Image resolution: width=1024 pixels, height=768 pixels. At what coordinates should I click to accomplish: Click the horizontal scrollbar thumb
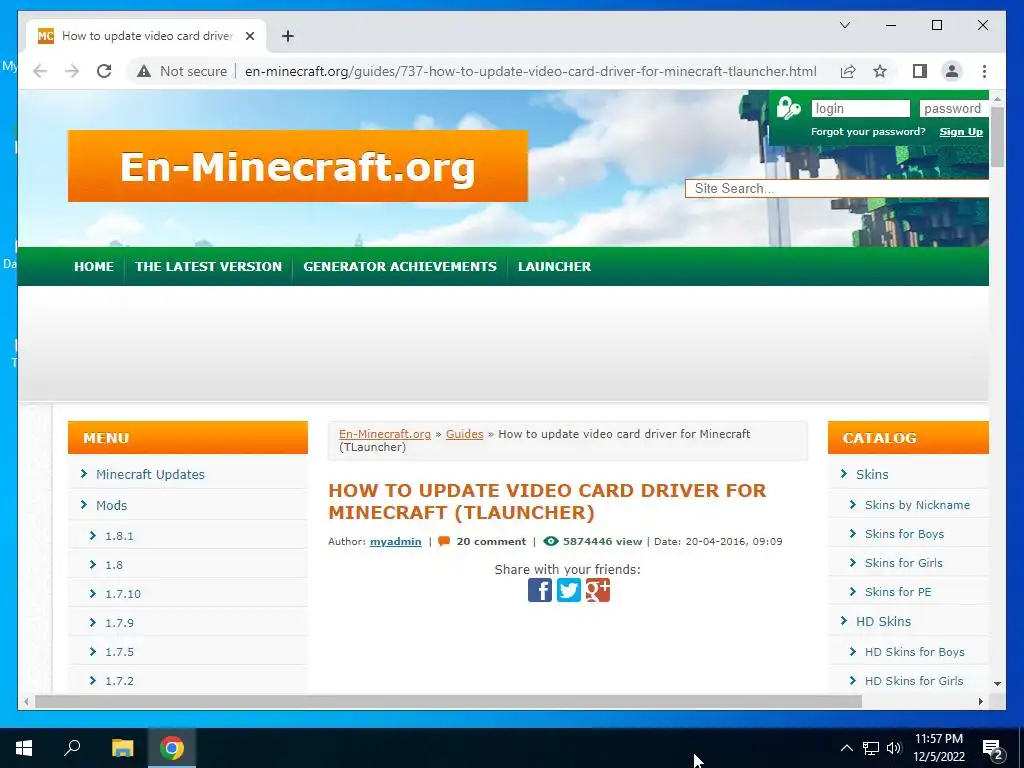[448, 701]
